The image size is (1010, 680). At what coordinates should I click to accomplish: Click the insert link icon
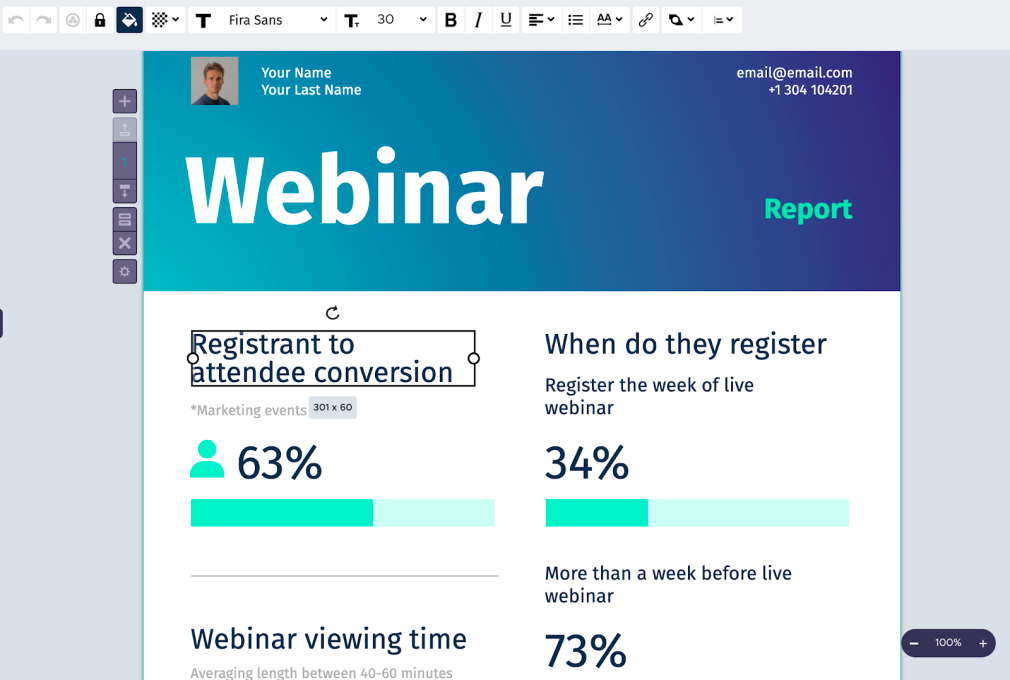click(x=646, y=20)
